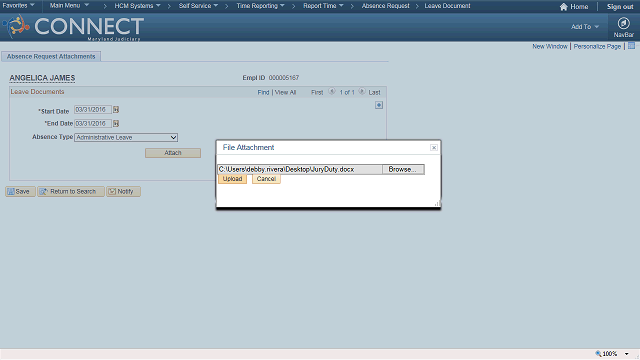Click the CONNECT Maryland Judiciary logo
Screen dimensions: 640x360
(x=73, y=27)
